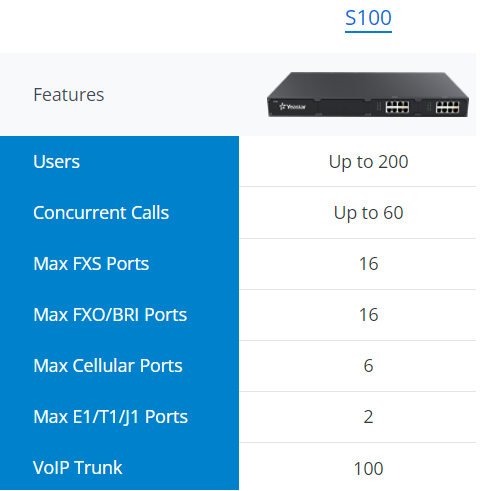
Task: Click the left port module on device image
Action: click(x=397, y=107)
